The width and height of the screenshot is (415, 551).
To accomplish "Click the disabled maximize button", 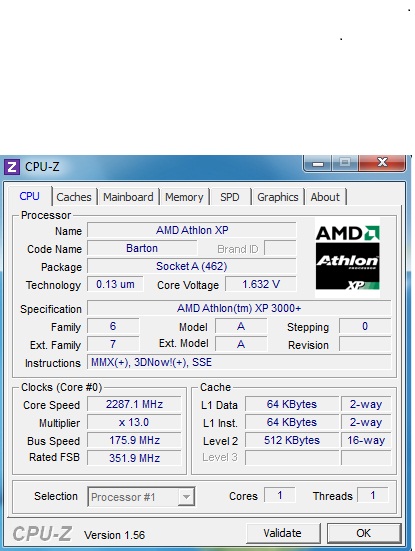I will tap(345, 163).
